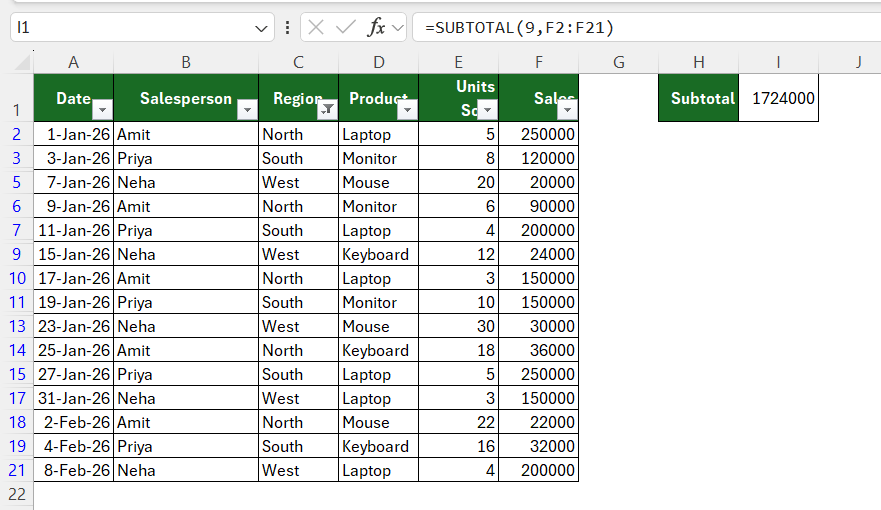Select row 2 header
Viewport: 881px width, 510px height.
17,134
